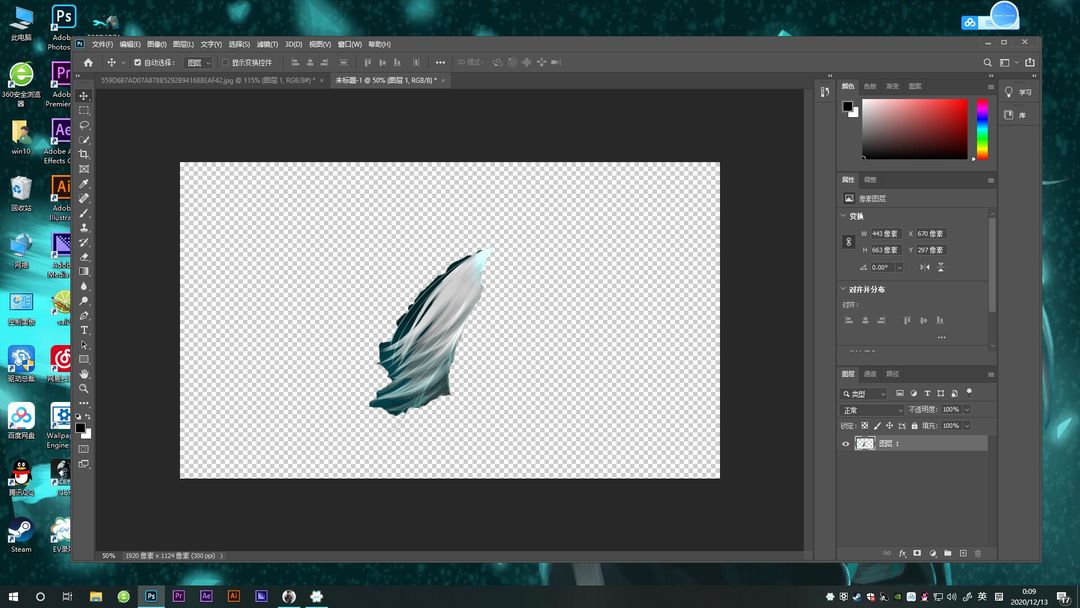Click the share icon in options bar
Image resolution: width=1080 pixels, height=608 pixels.
pyautogui.click(x=1030, y=62)
